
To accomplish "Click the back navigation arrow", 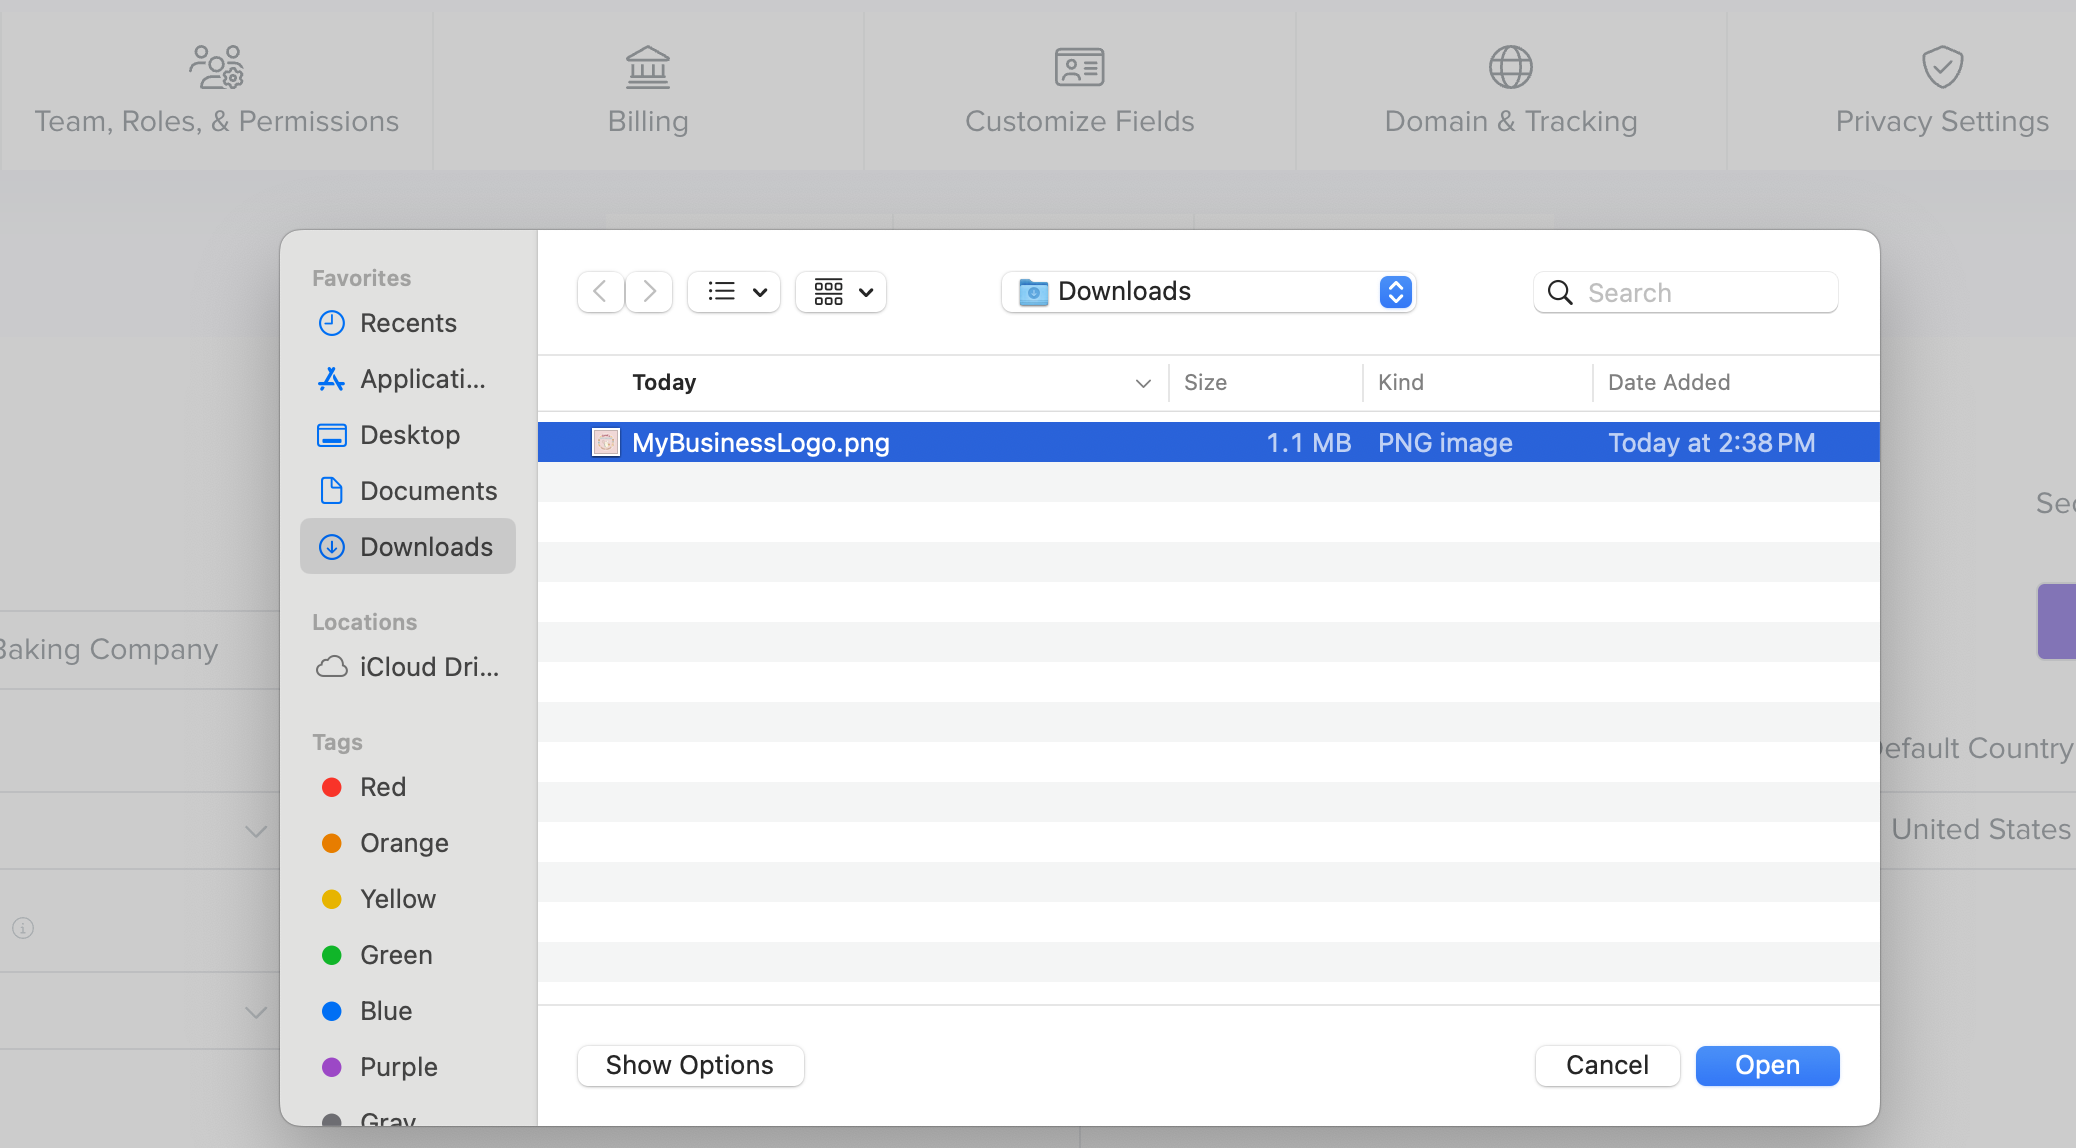I will [x=600, y=292].
